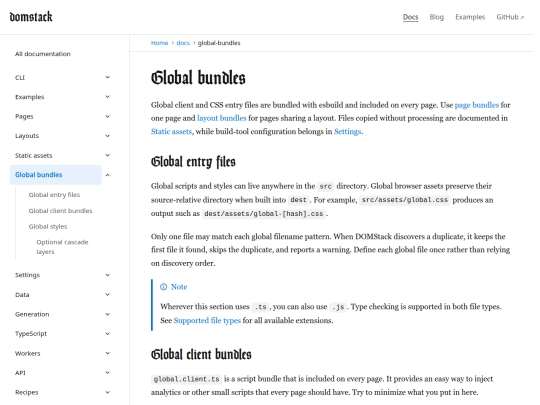The width and height of the screenshot is (540, 405).
Task: Expand the Recipes sidebar chevron
Action: [x=107, y=392]
